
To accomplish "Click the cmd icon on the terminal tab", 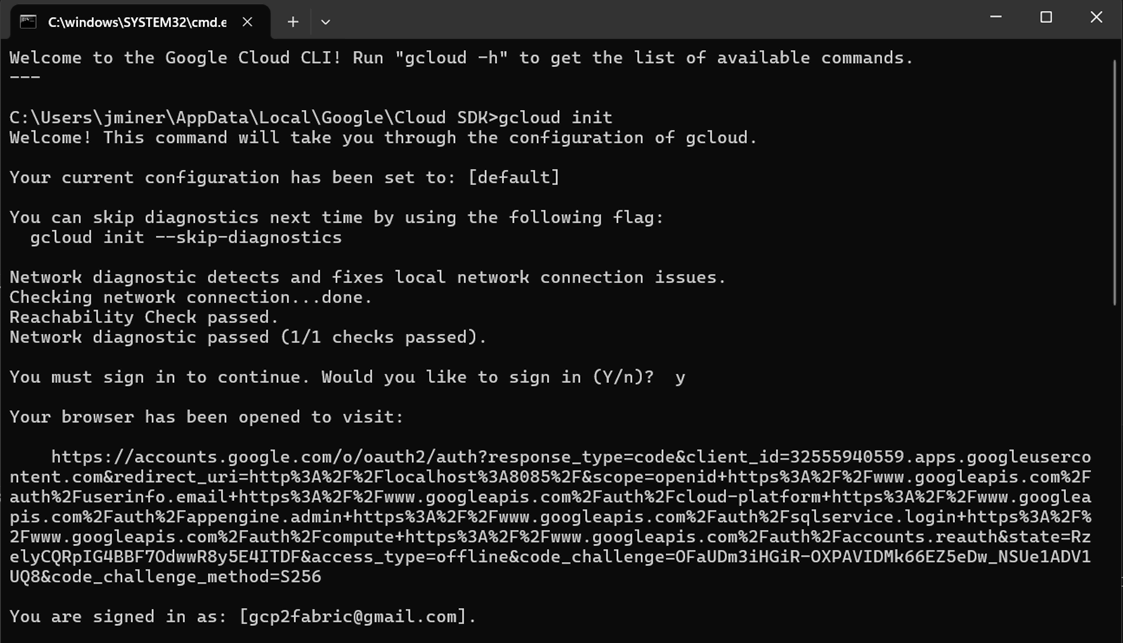I will (28, 21).
